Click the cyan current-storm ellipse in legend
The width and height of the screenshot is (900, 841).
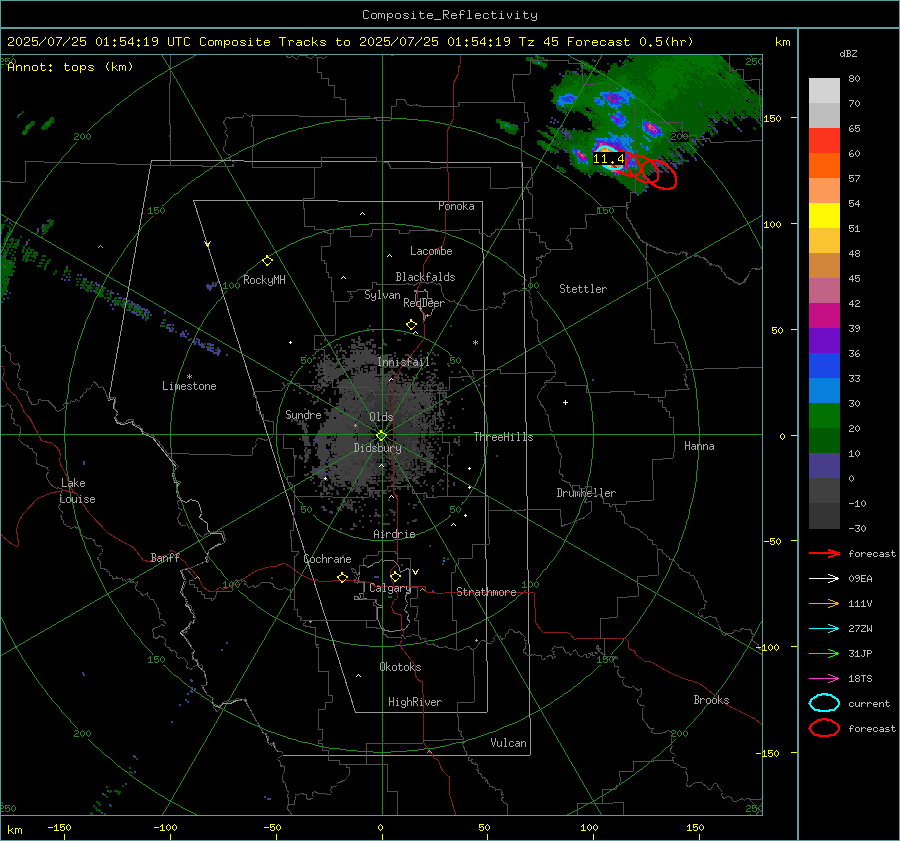coord(824,703)
